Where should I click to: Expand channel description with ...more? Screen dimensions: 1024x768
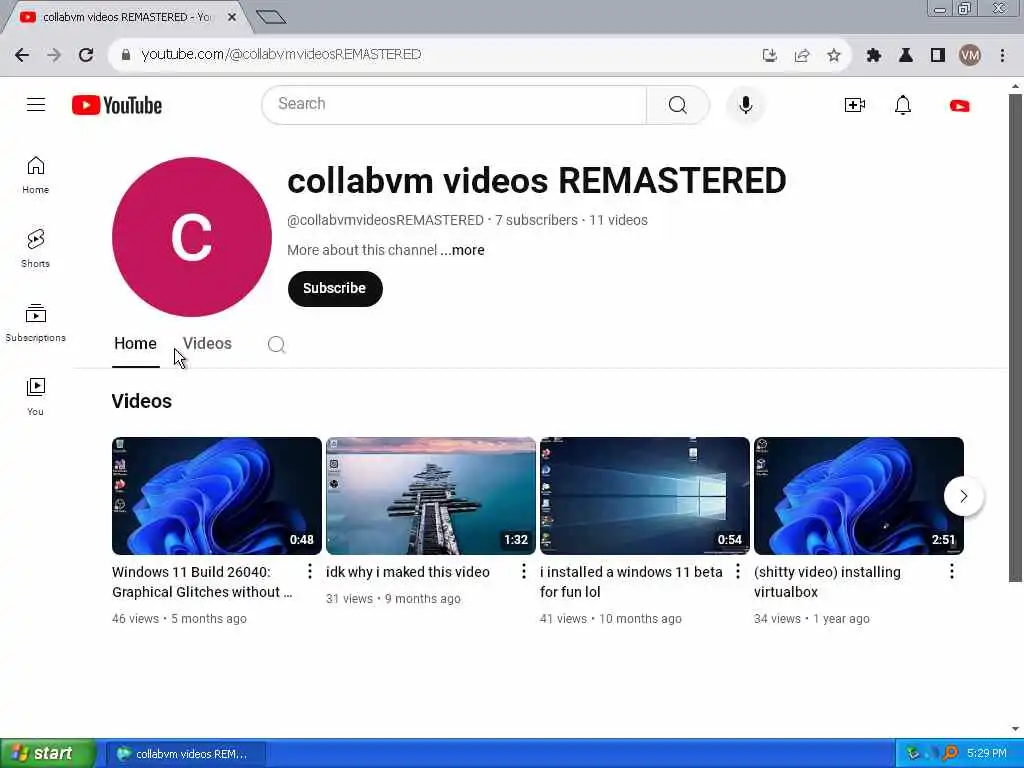462,250
